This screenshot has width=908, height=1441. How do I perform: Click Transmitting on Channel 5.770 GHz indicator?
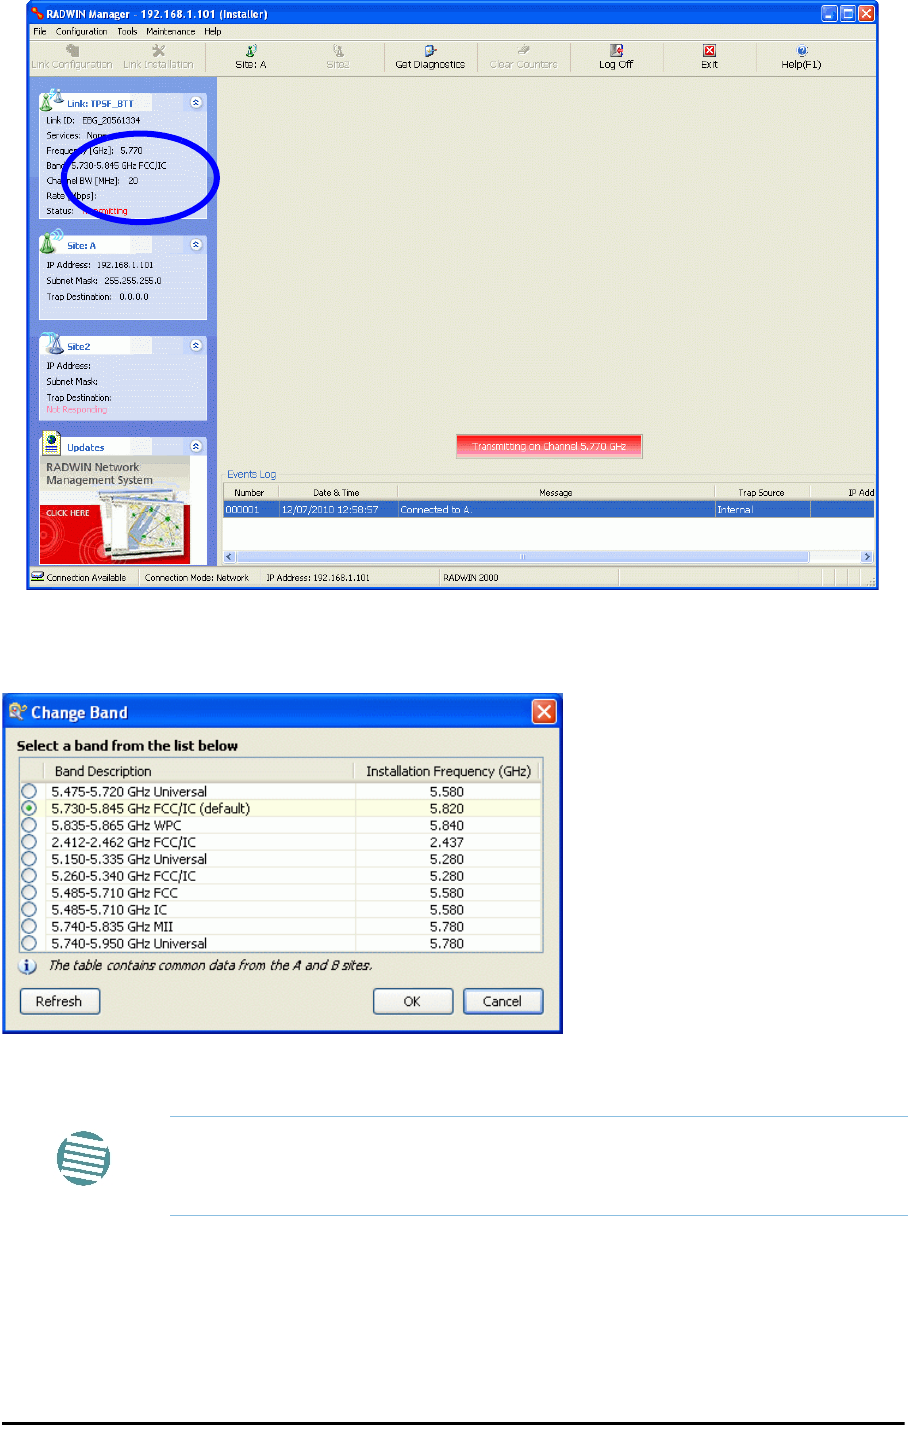coord(549,446)
